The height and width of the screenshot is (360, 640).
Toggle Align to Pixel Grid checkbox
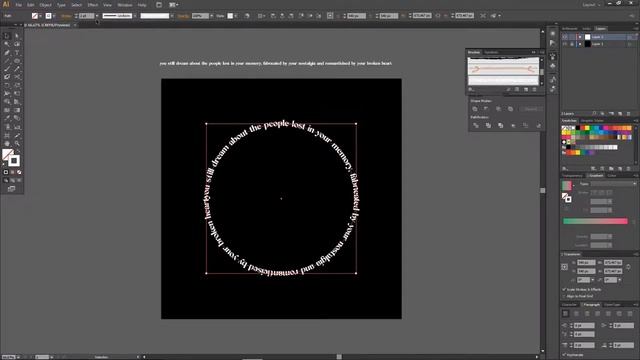tap(564, 296)
